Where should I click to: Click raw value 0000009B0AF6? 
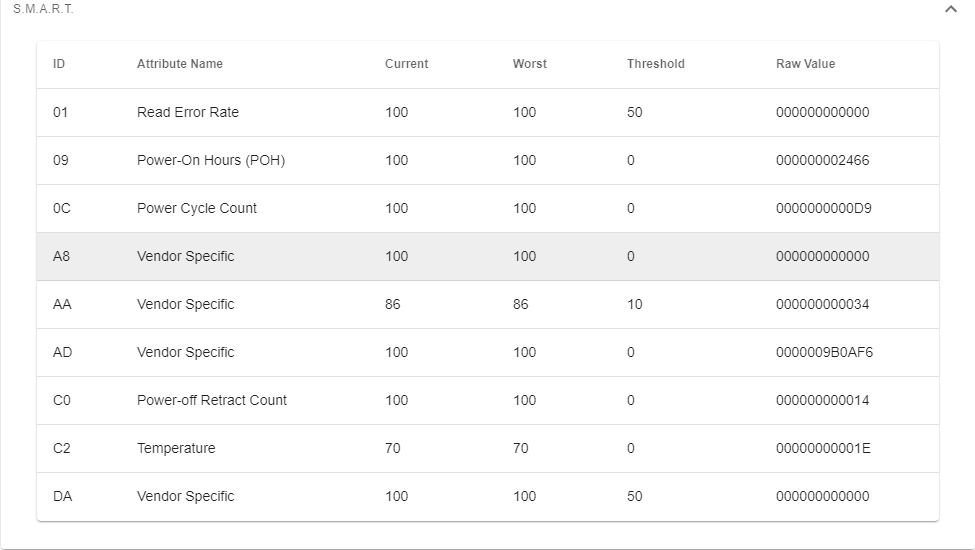coord(823,352)
